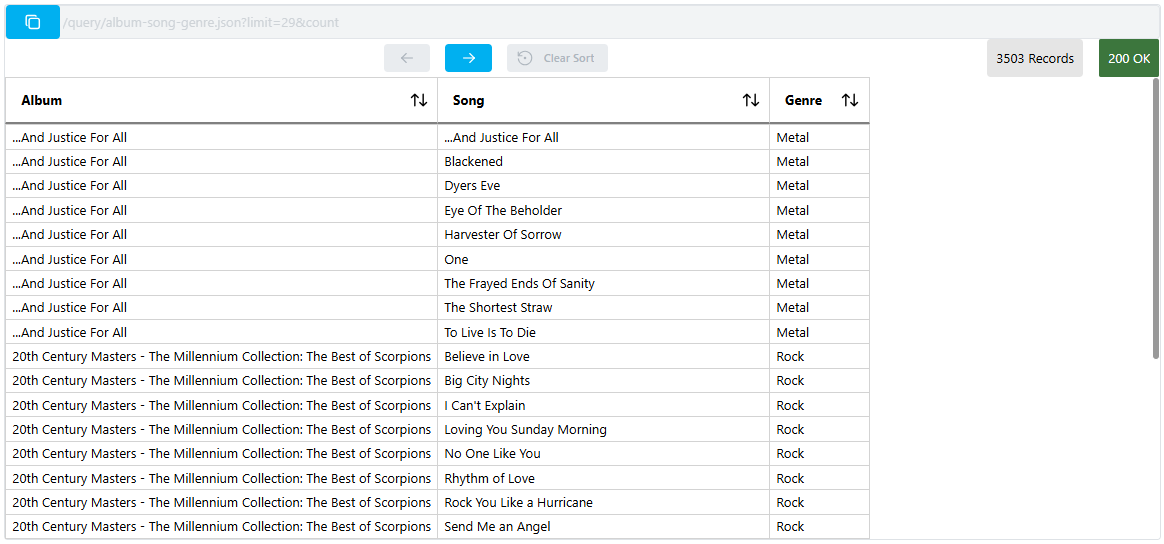Select the Album column header text
Image resolution: width=1164 pixels, height=544 pixels.
pos(42,100)
